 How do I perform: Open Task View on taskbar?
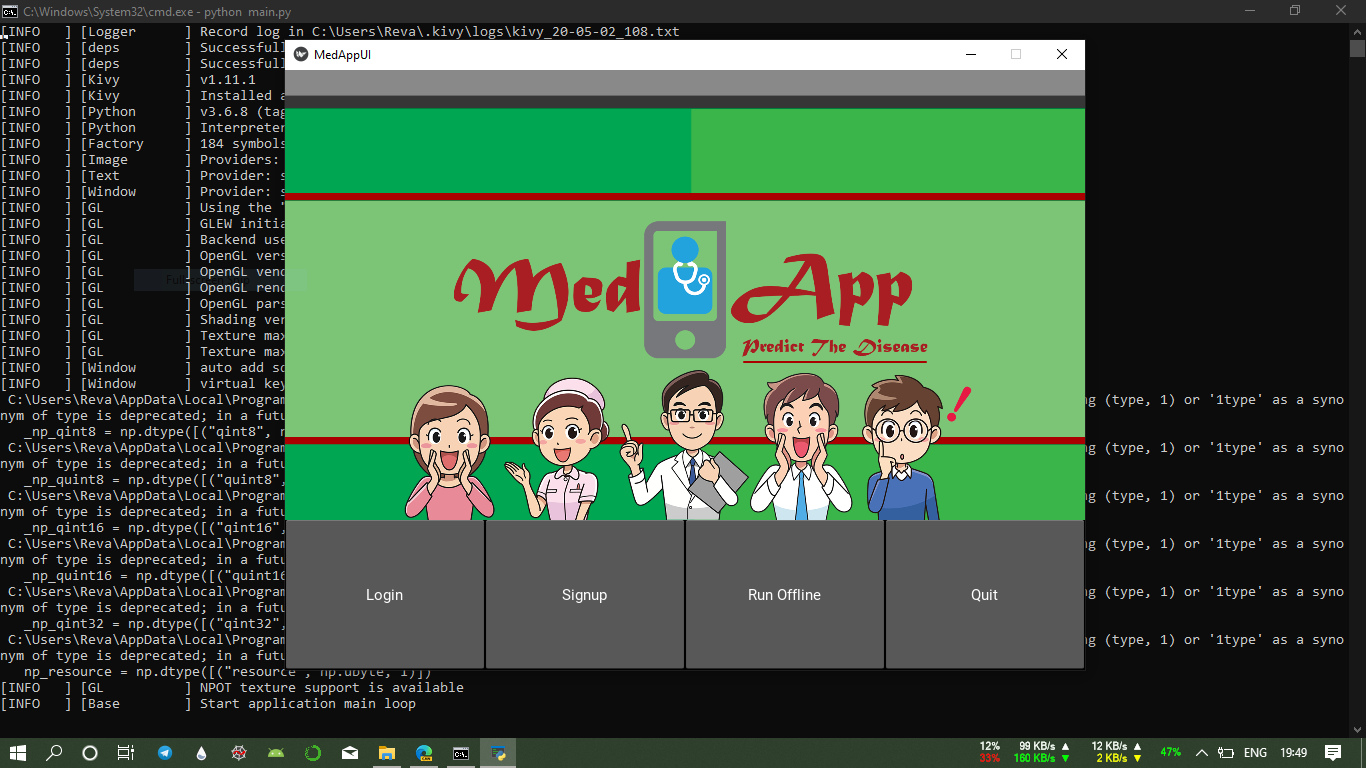coord(126,753)
